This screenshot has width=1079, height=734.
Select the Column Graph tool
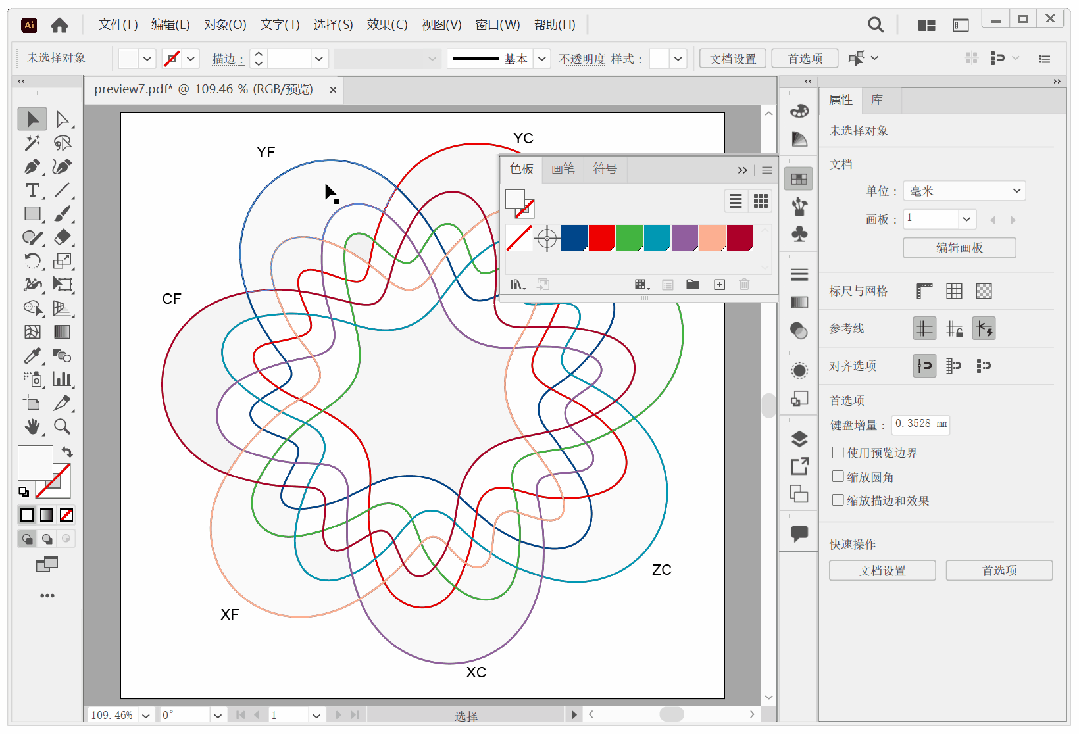coord(62,379)
